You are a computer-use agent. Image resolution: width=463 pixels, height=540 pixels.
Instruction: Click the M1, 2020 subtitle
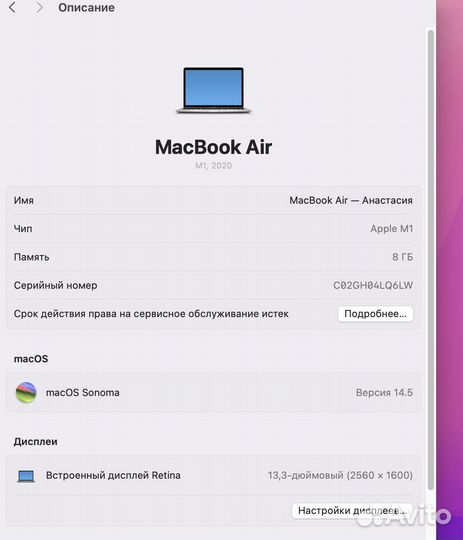tap(214, 166)
